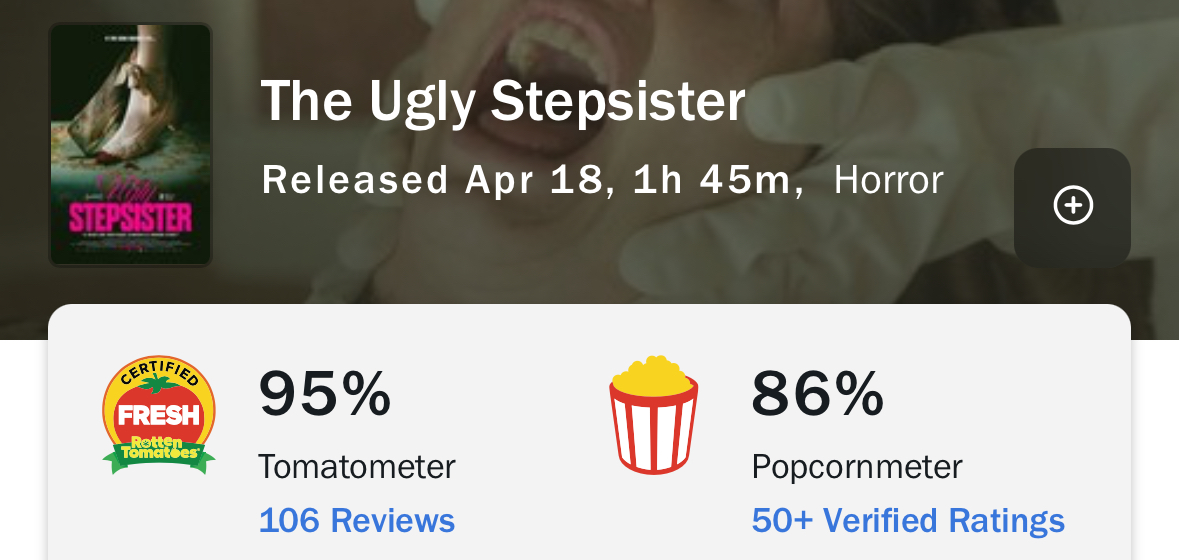Click the green Rotten Tomatoes ribbon on the badge
The width and height of the screenshot is (1179, 560).
[158, 452]
